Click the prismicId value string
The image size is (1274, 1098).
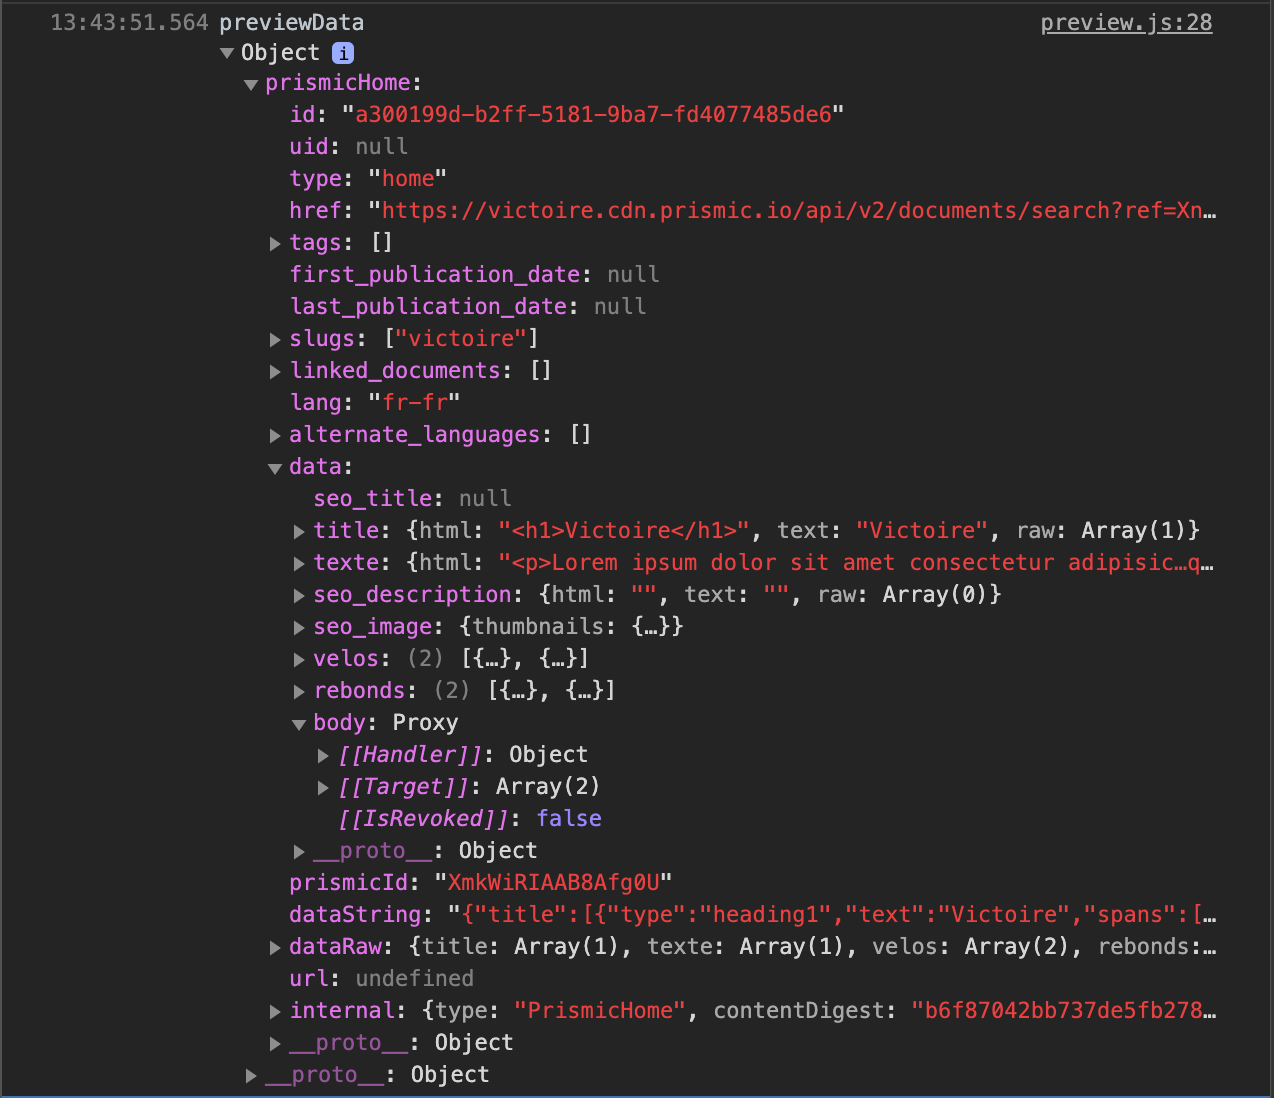(553, 882)
